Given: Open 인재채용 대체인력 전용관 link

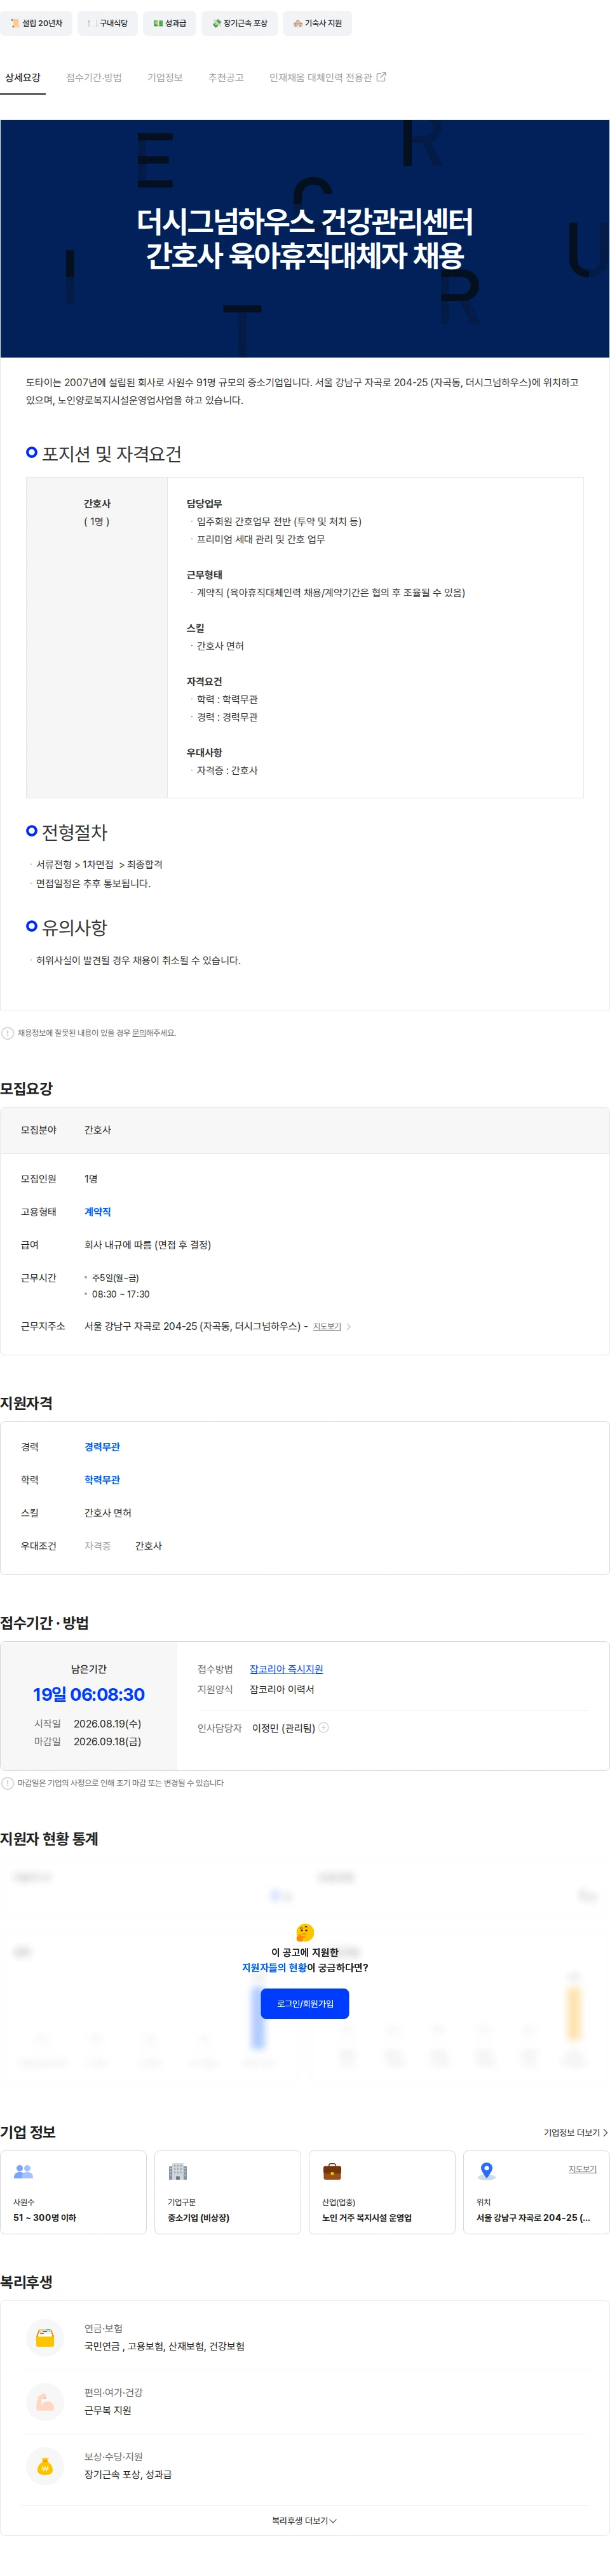Looking at the screenshot, I should 327,78.
